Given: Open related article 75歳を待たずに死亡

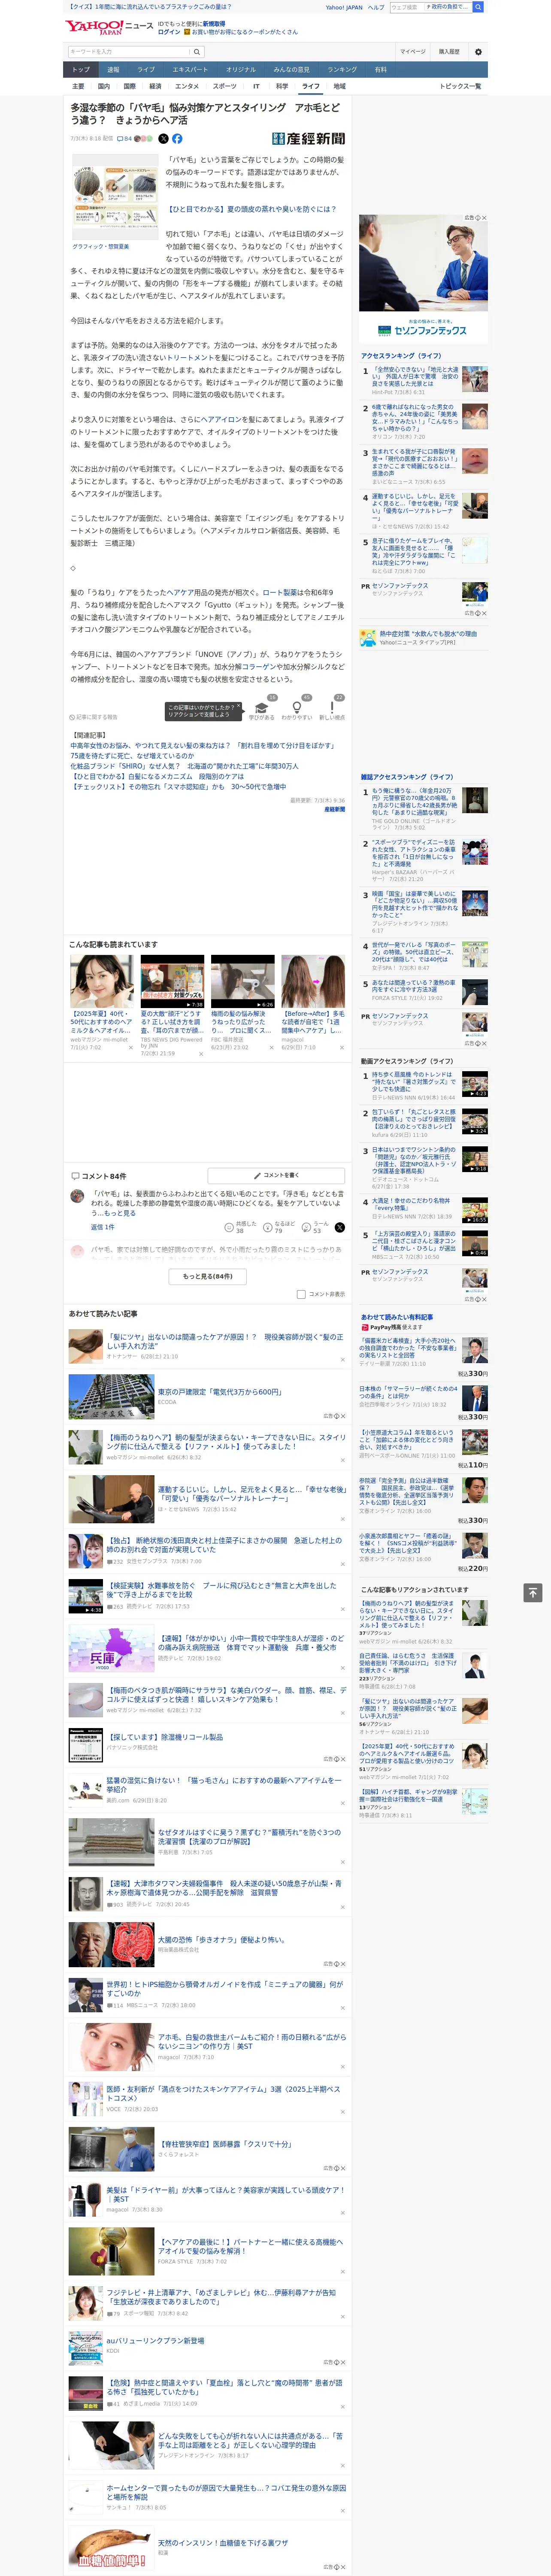Looking at the screenshot, I should [x=133, y=756].
